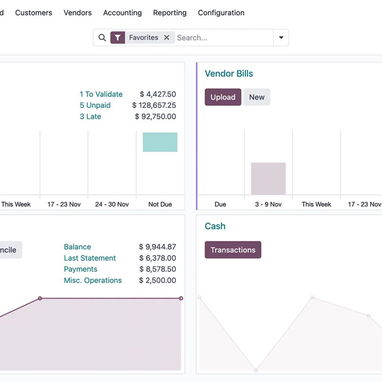Image resolution: width=382 pixels, height=382 pixels.
Task: Click the search magnifier icon
Action: coord(102,38)
